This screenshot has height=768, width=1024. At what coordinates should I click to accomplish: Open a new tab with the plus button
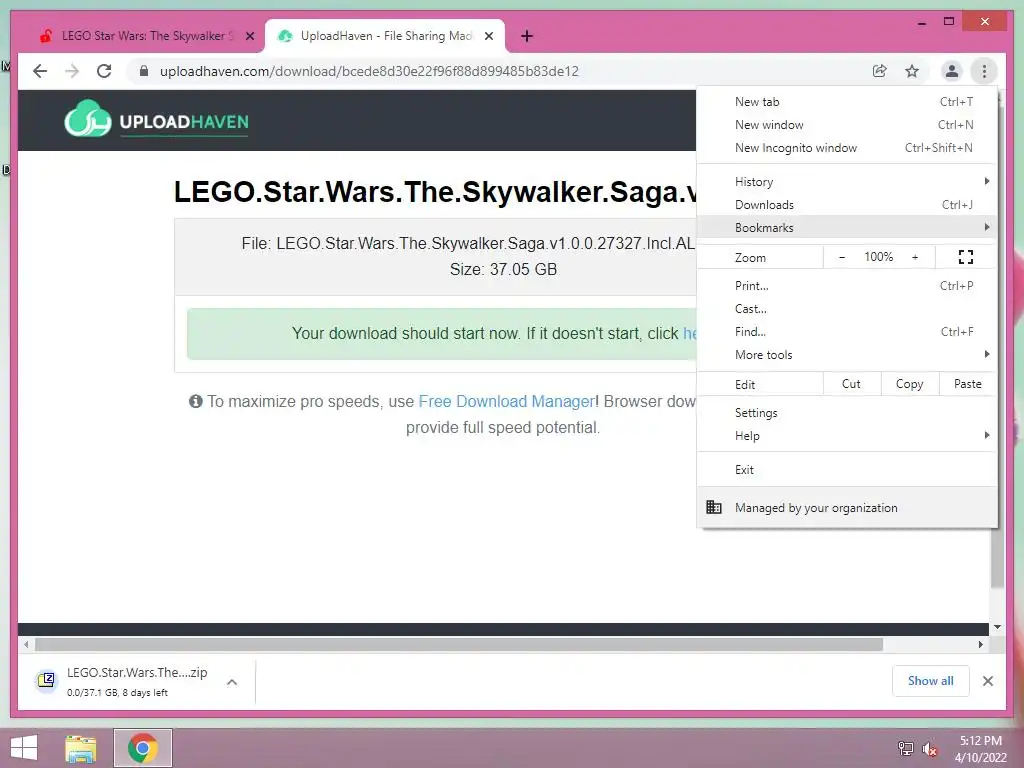click(527, 36)
